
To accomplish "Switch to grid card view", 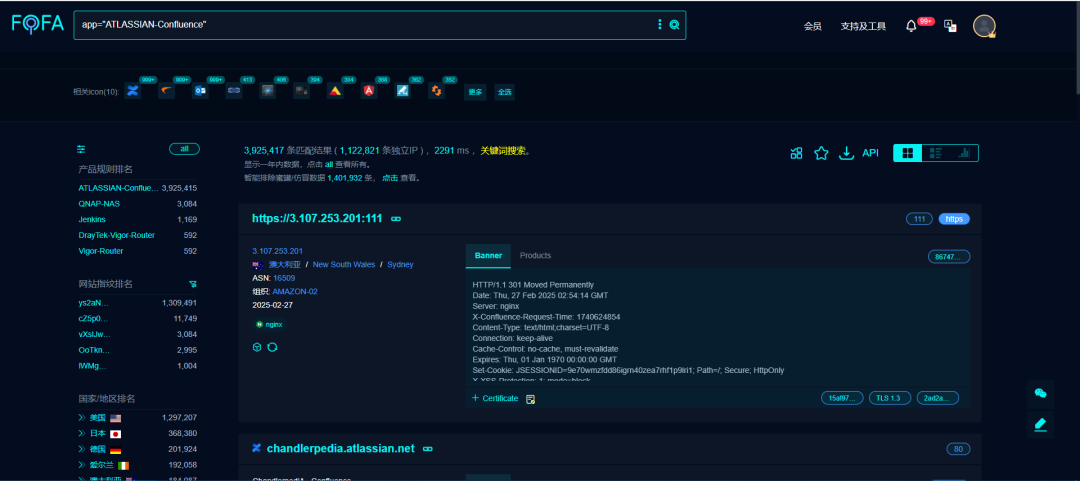I will 908,153.
